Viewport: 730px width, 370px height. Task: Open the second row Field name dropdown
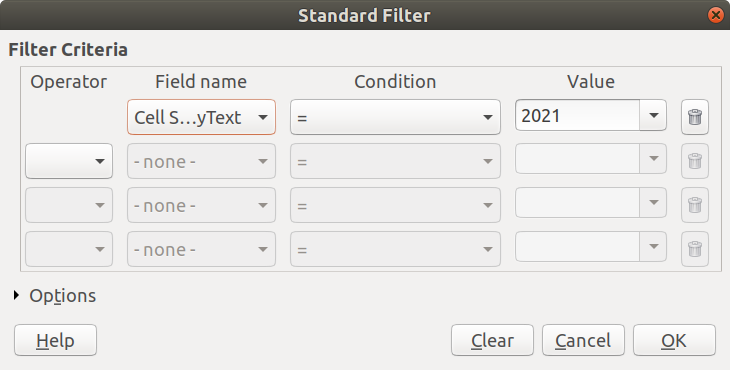click(x=201, y=161)
